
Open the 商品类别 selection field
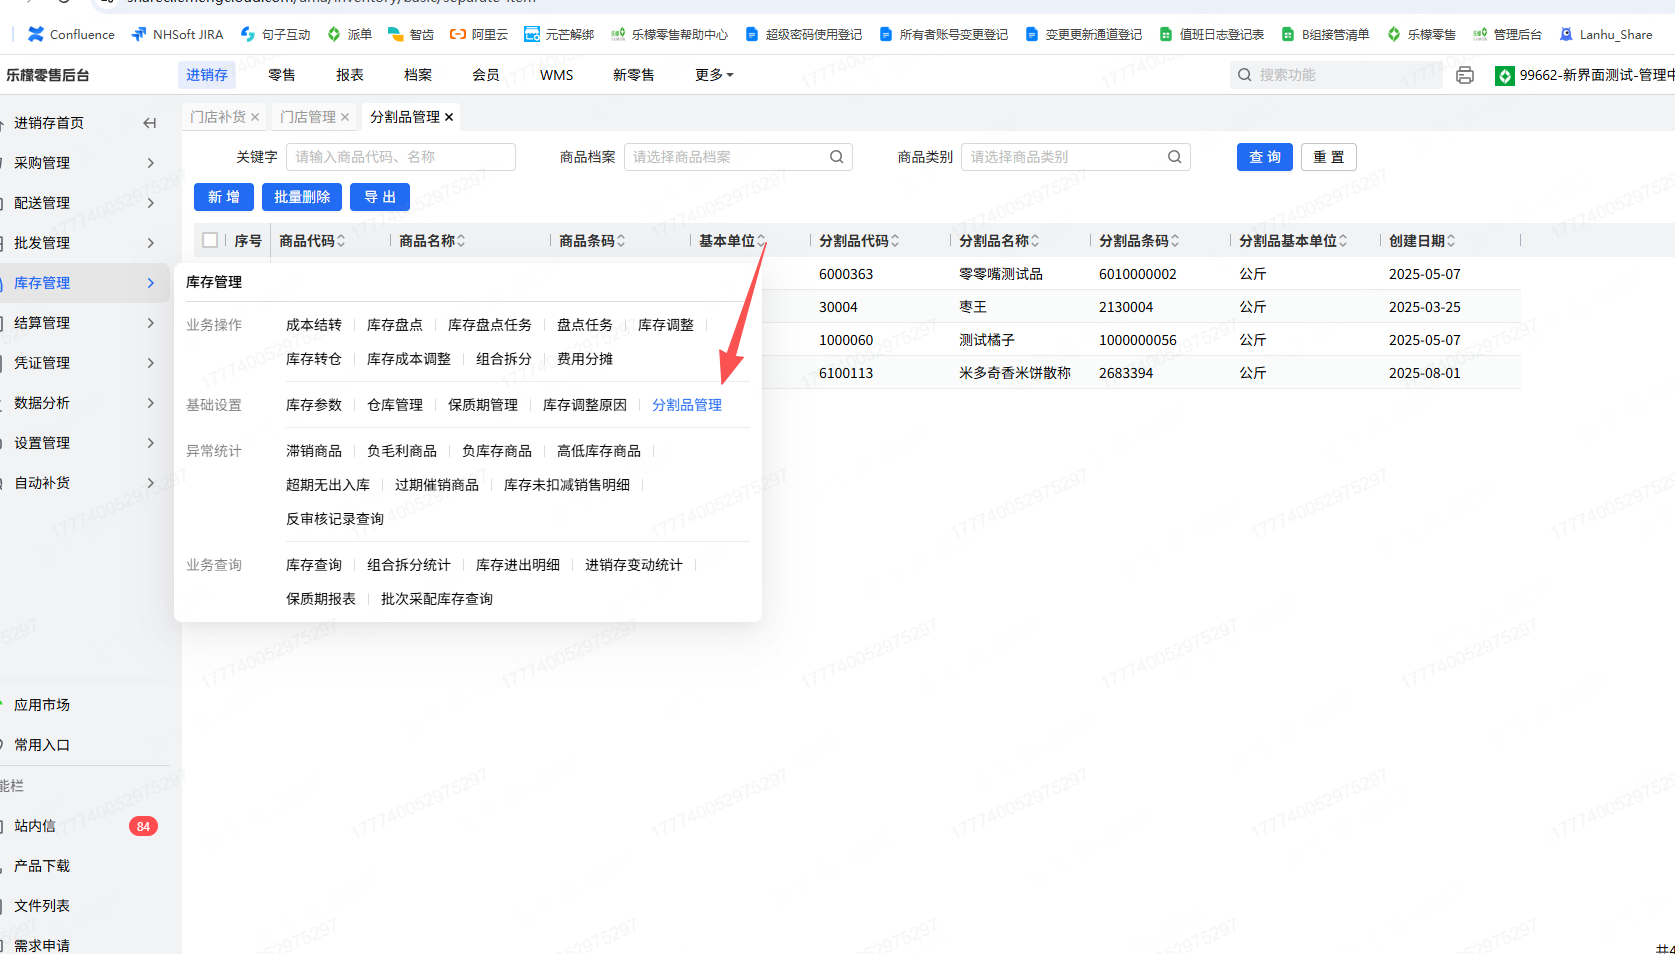(1076, 157)
